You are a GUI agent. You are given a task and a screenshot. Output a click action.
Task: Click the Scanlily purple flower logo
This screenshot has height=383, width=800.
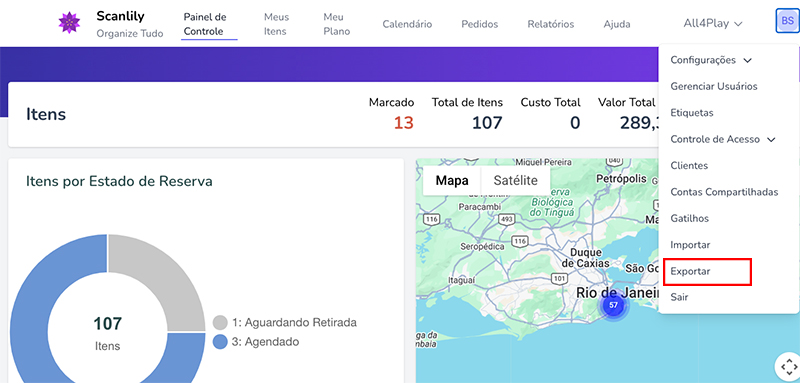tap(69, 23)
